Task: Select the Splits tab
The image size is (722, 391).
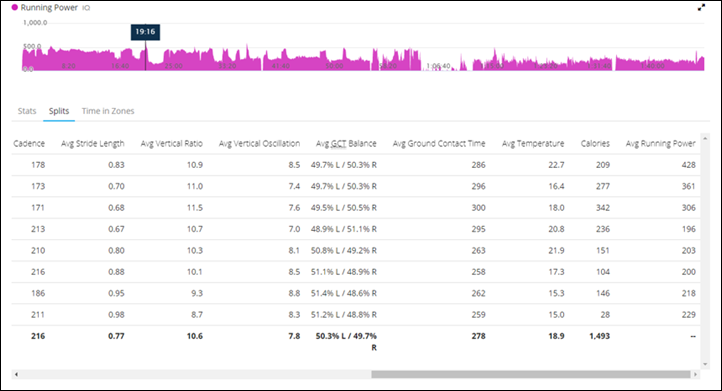Action: [x=59, y=111]
